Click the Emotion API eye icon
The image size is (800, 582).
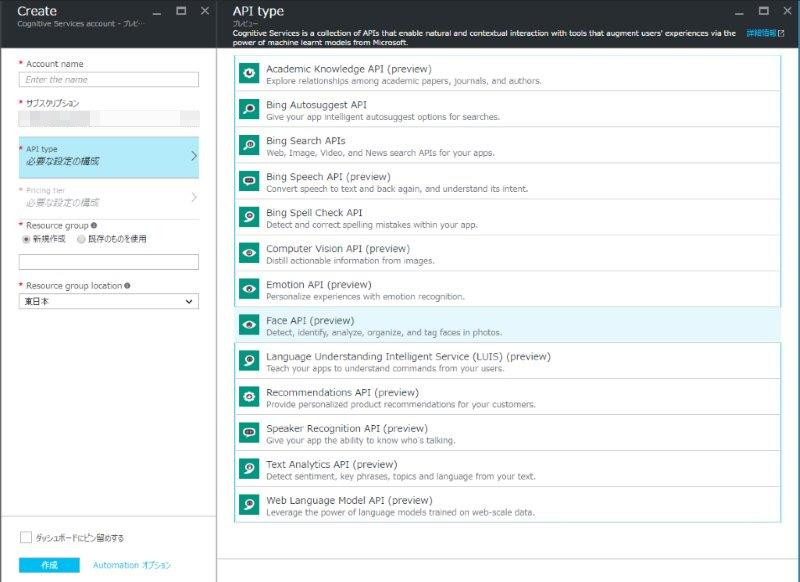pos(249,289)
